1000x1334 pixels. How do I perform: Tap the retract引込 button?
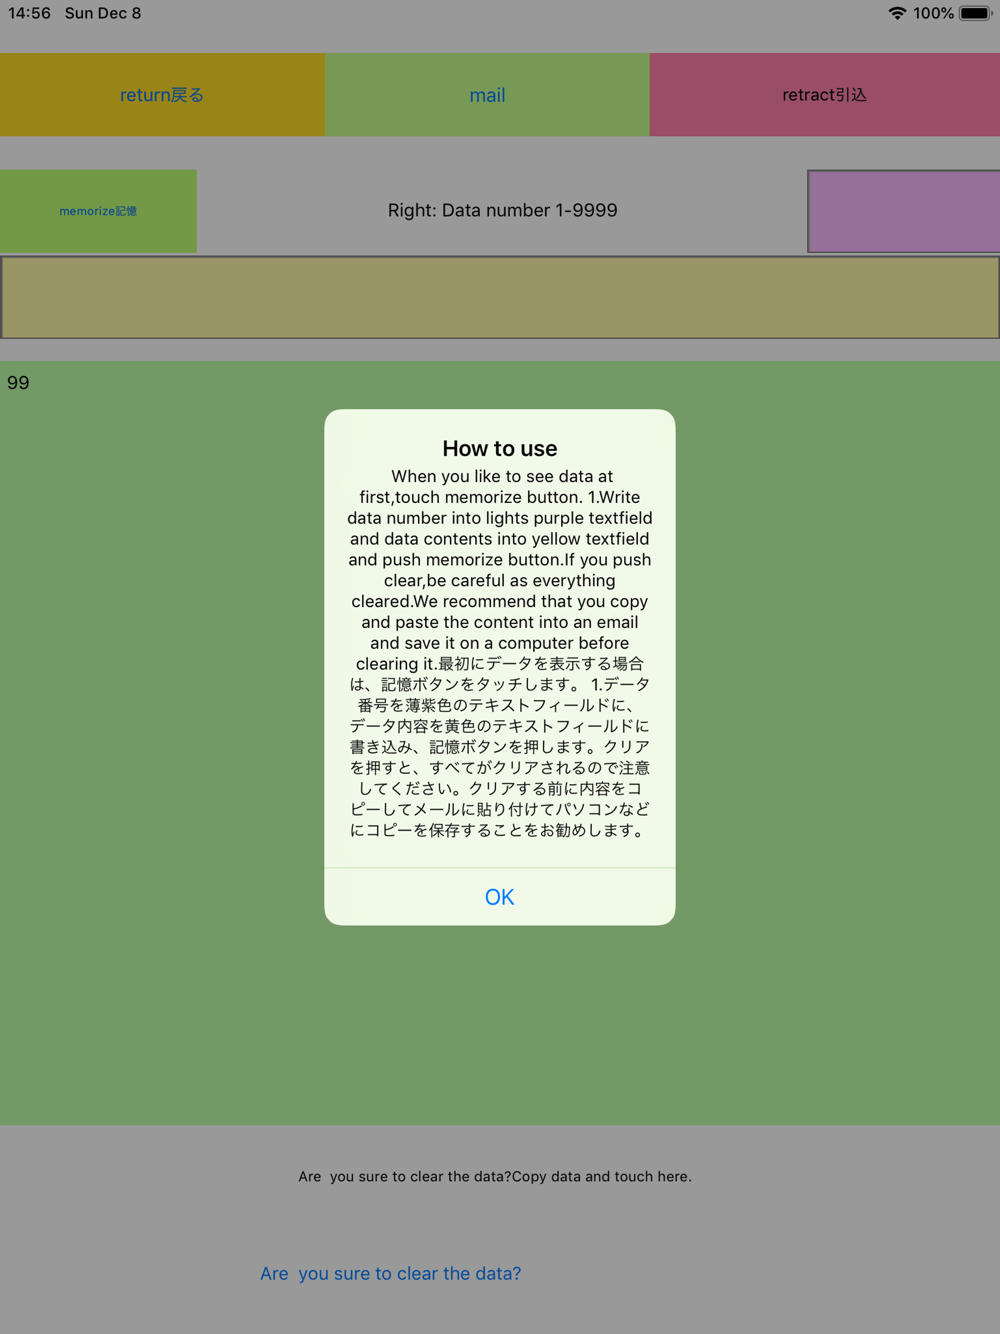point(824,95)
